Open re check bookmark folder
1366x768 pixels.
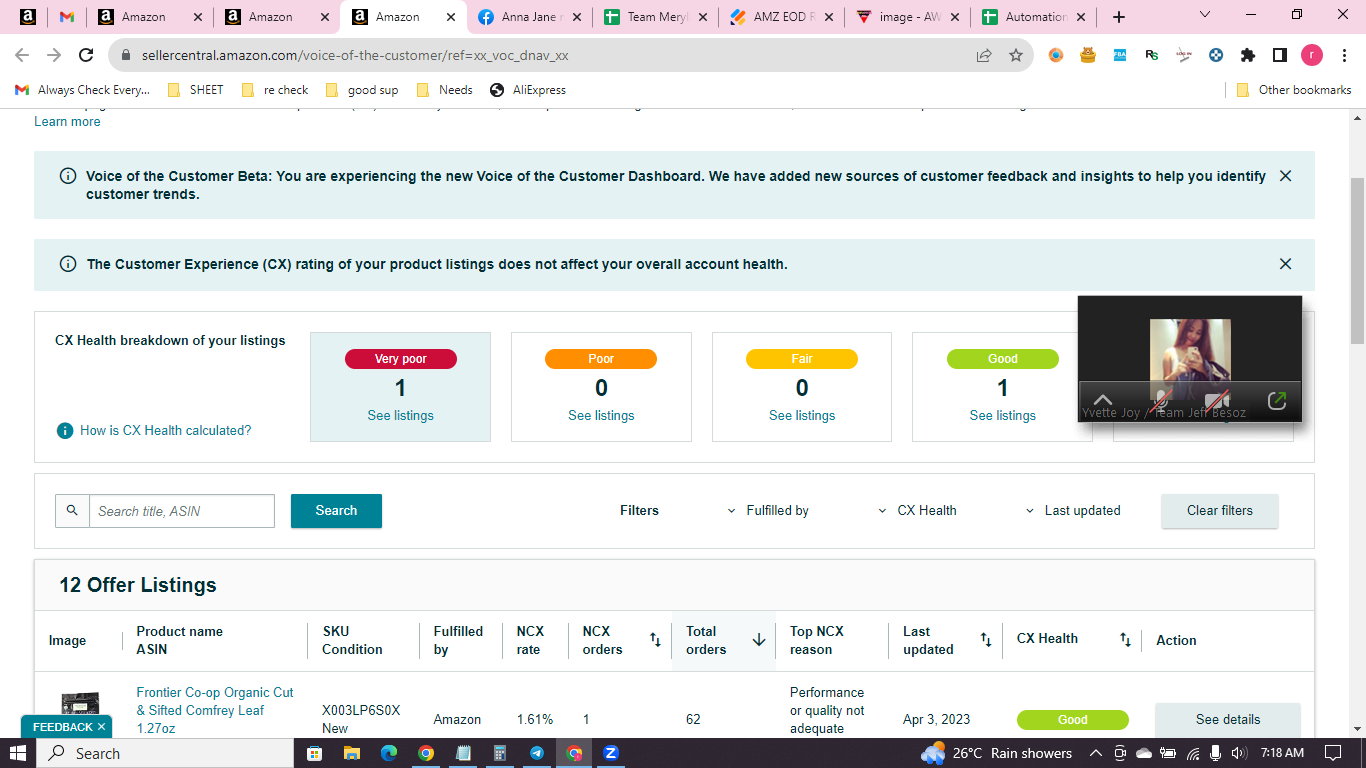pos(275,90)
